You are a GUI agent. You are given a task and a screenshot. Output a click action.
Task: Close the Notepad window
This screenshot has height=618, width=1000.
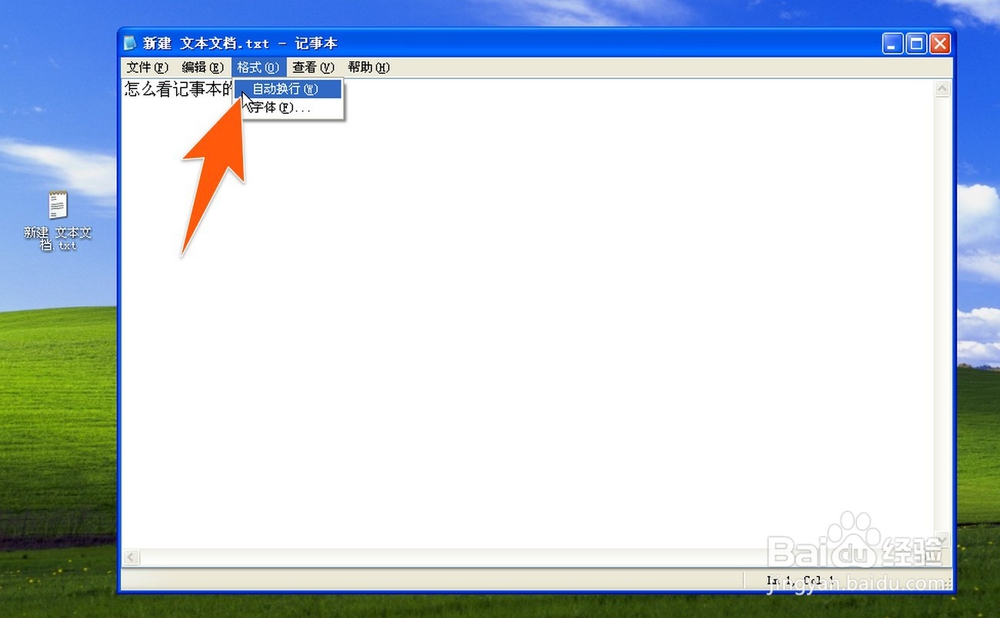(940, 43)
